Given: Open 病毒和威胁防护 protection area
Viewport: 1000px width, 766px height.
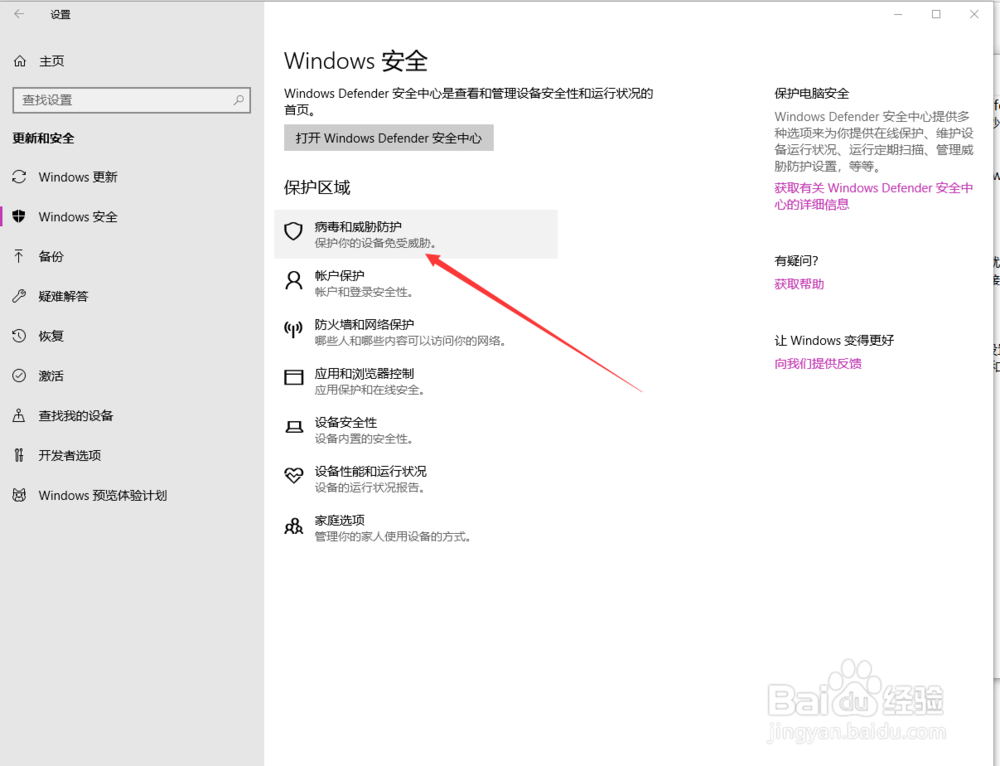Looking at the screenshot, I should [416, 234].
